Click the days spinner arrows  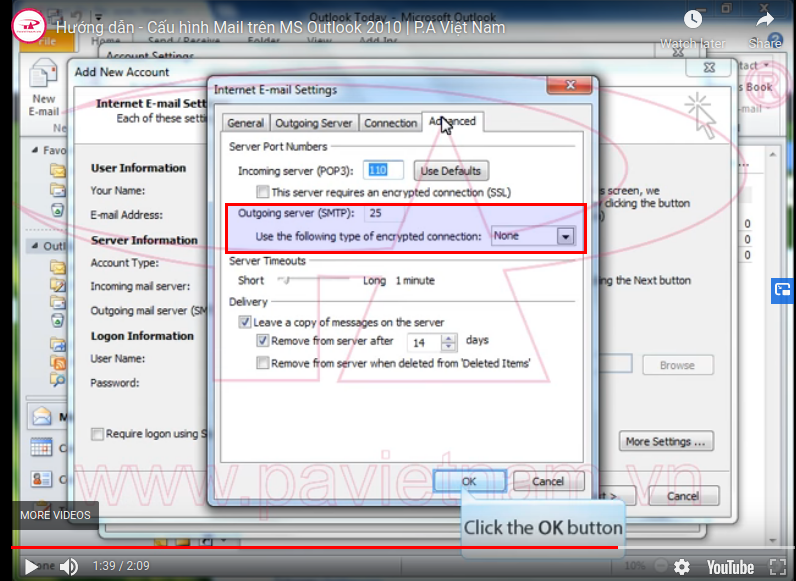(448, 342)
